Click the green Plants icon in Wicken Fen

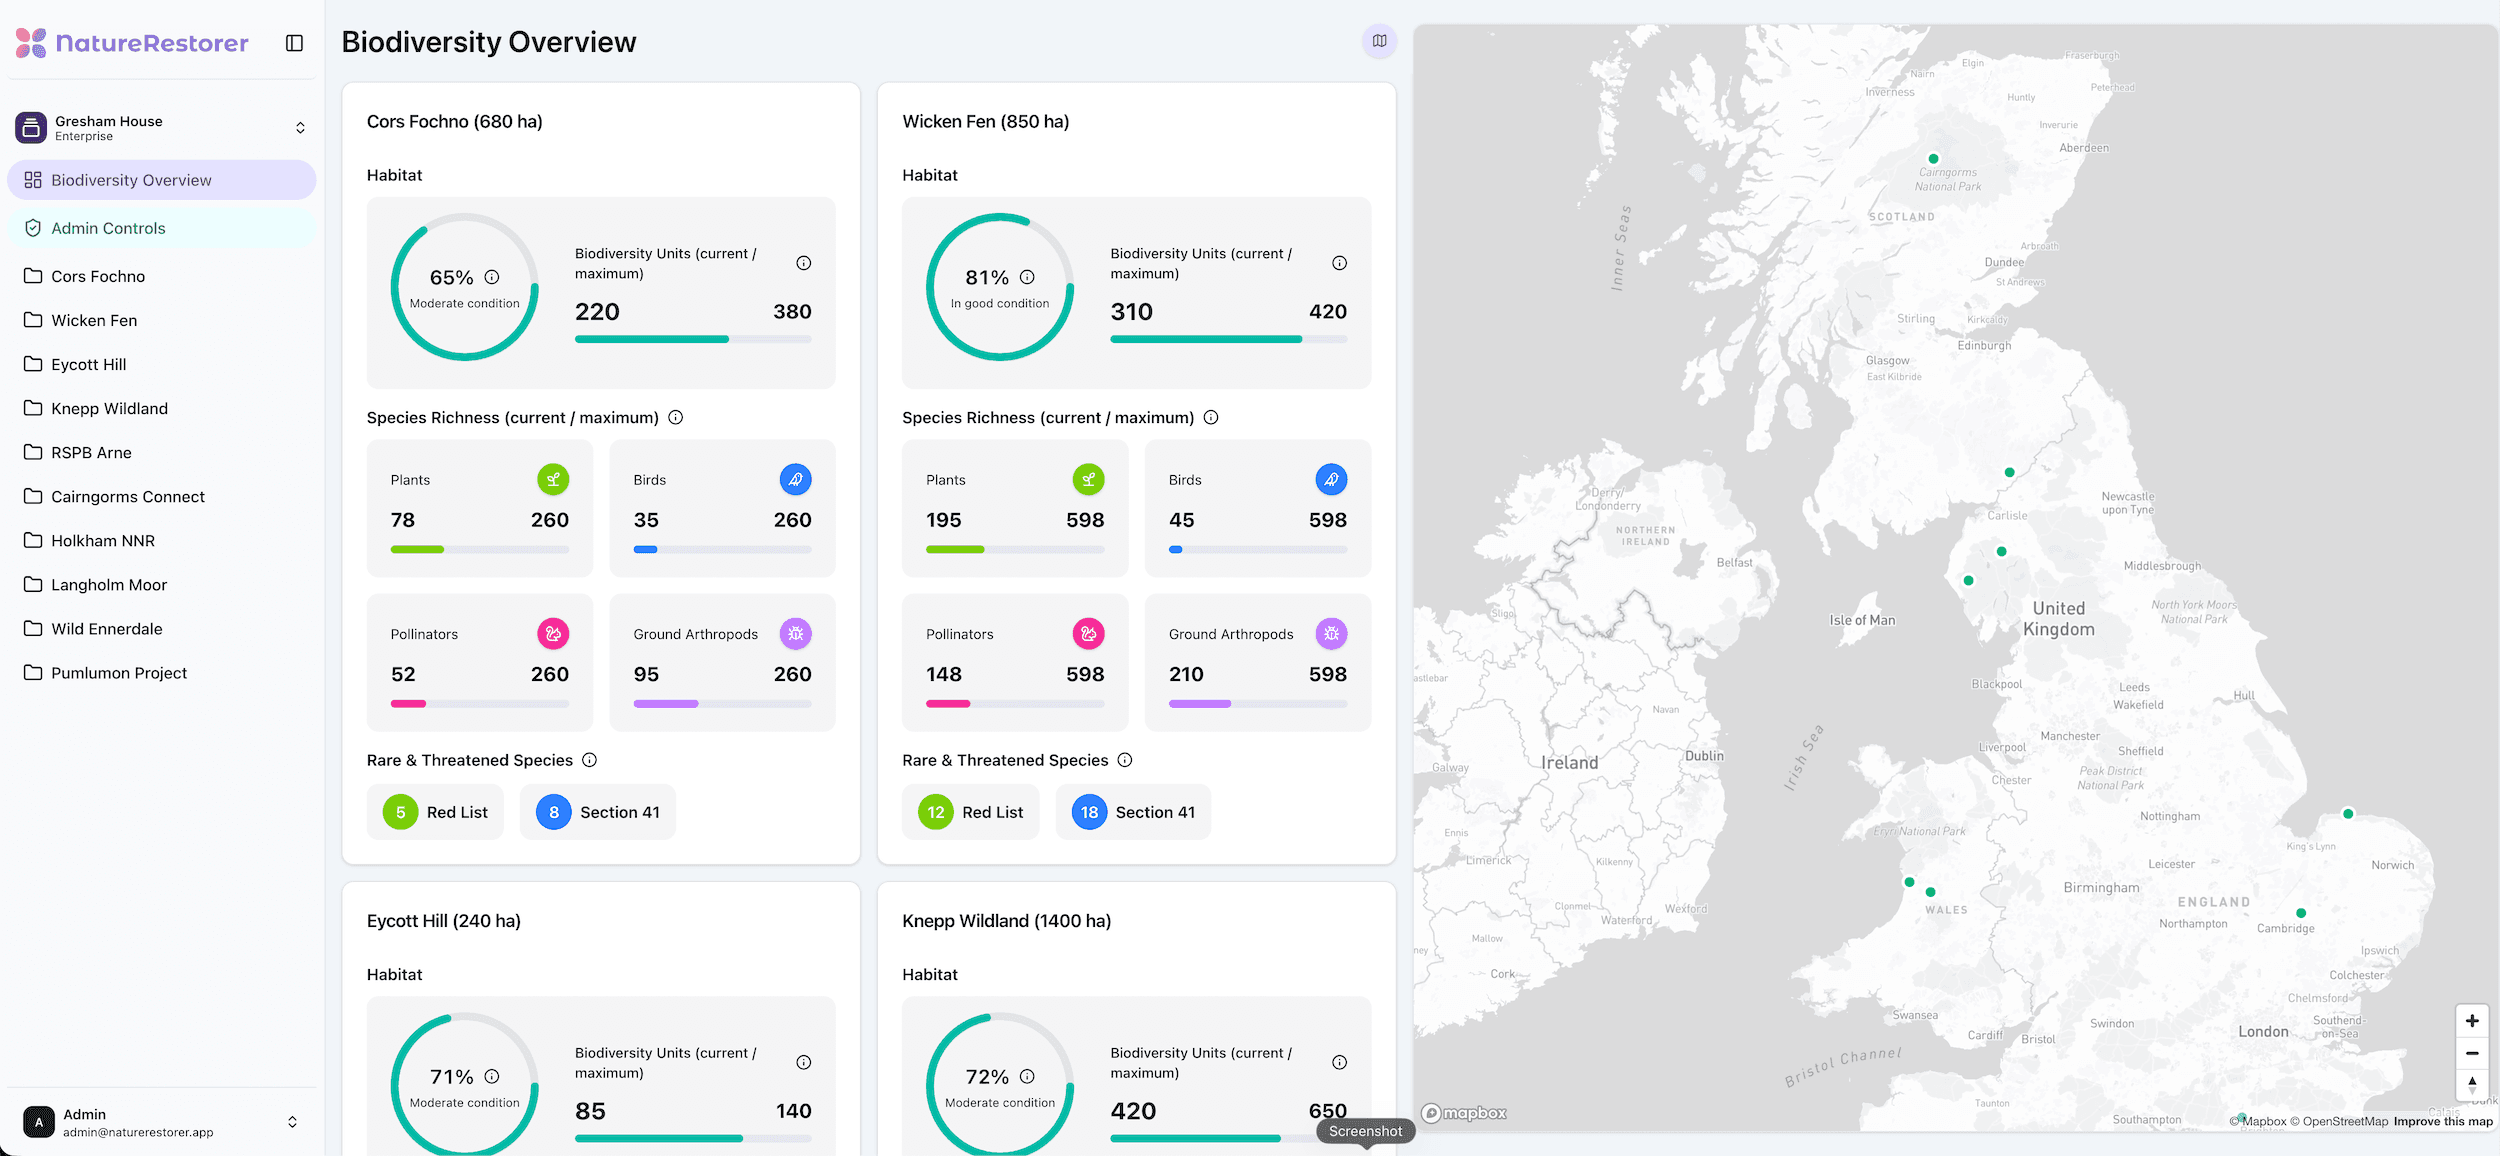(1089, 479)
